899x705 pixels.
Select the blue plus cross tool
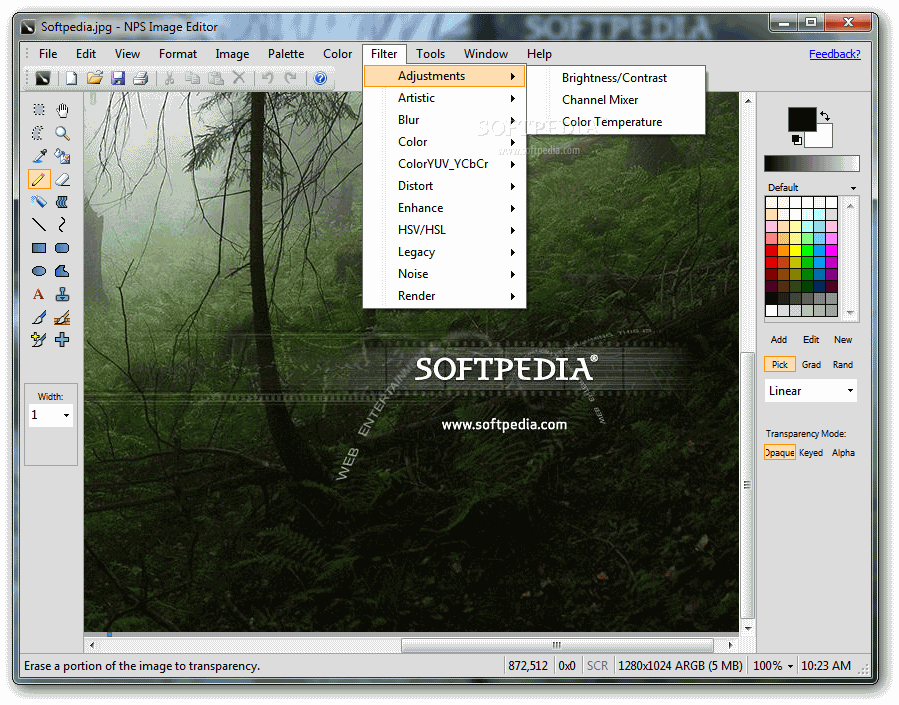click(62, 340)
